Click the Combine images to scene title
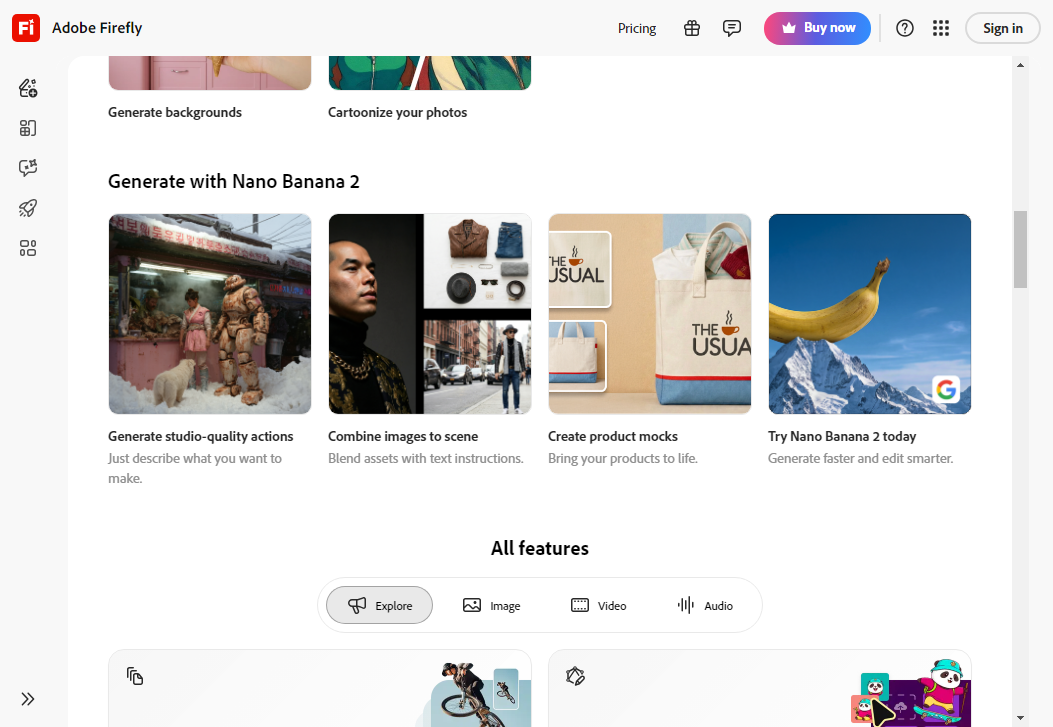 403,436
